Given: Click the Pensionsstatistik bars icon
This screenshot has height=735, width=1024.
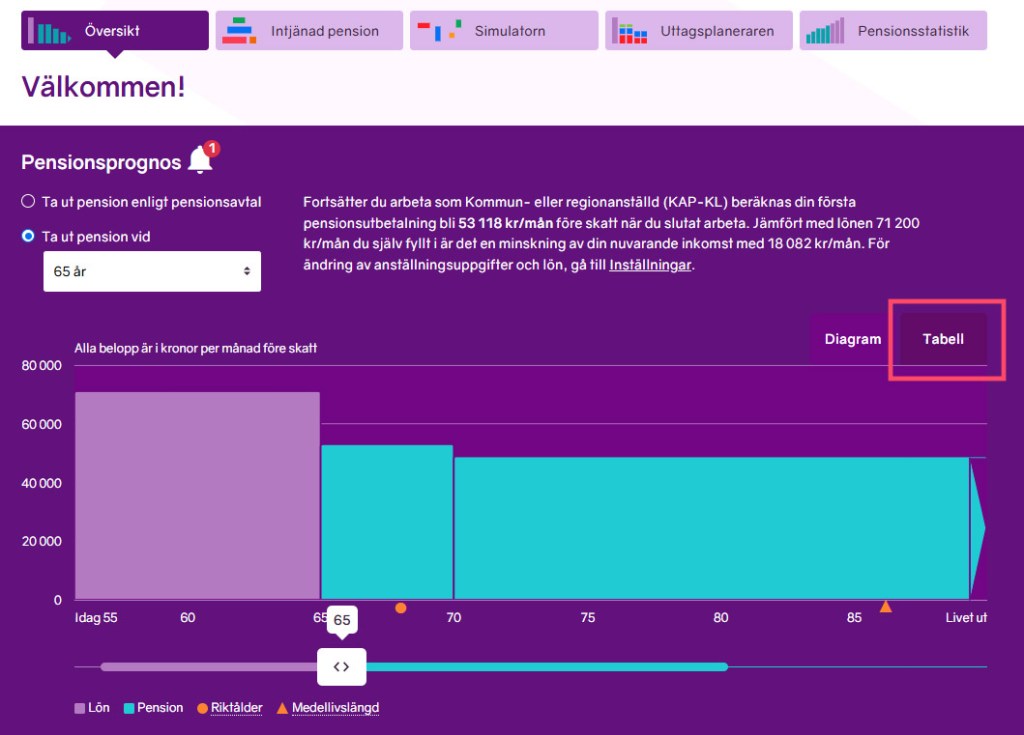Looking at the screenshot, I should coord(825,31).
